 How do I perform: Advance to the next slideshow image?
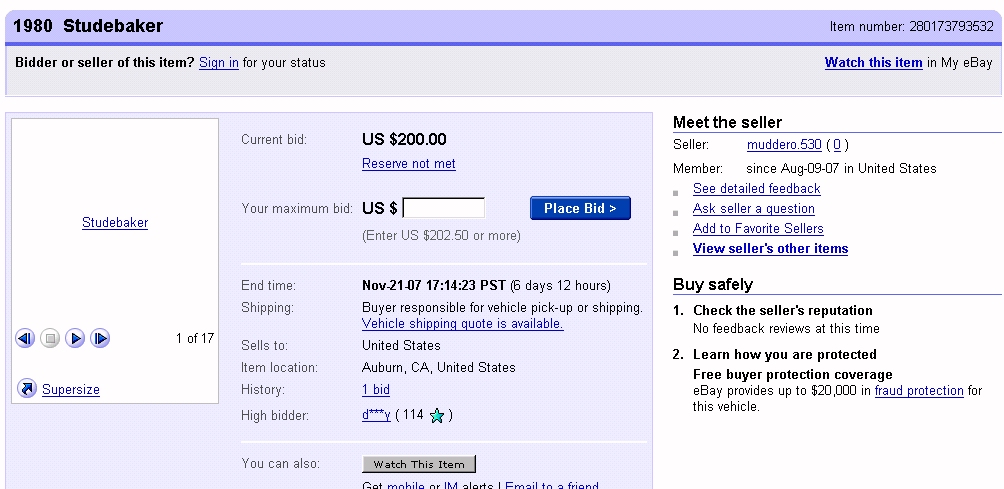[100, 338]
